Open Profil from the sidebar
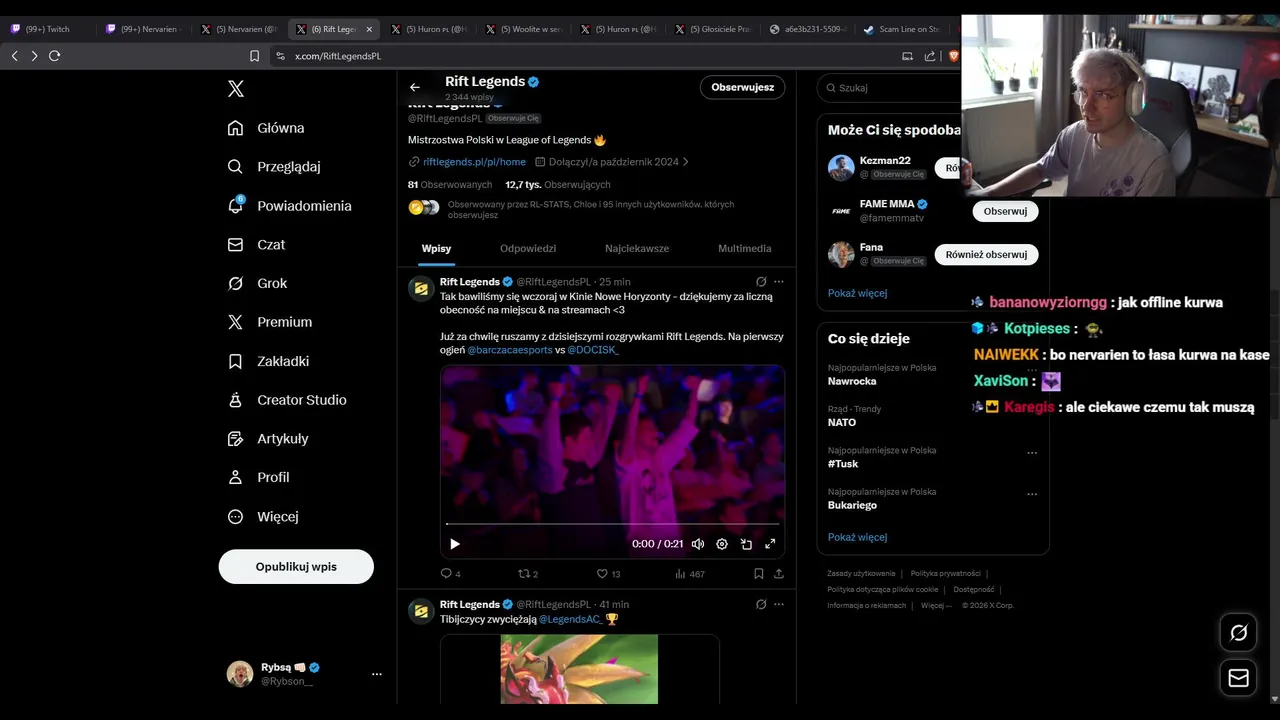This screenshot has height=720, width=1280. [x=258, y=477]
